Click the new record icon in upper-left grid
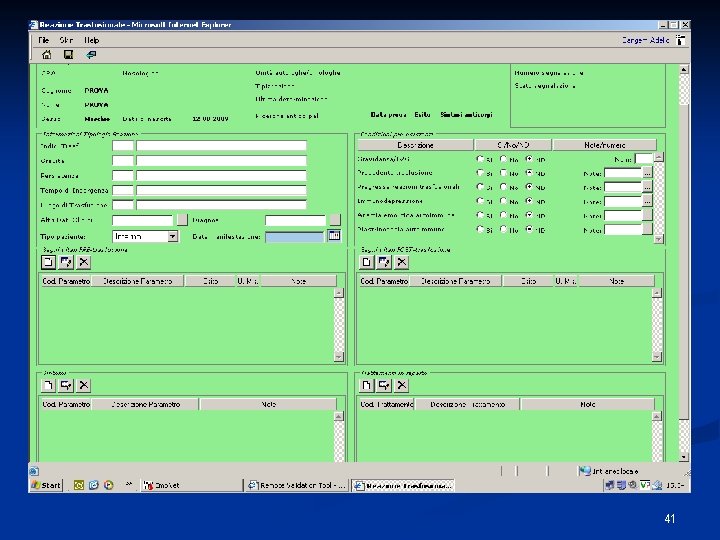Screen dimensions: 720x540 coord(47,262)
